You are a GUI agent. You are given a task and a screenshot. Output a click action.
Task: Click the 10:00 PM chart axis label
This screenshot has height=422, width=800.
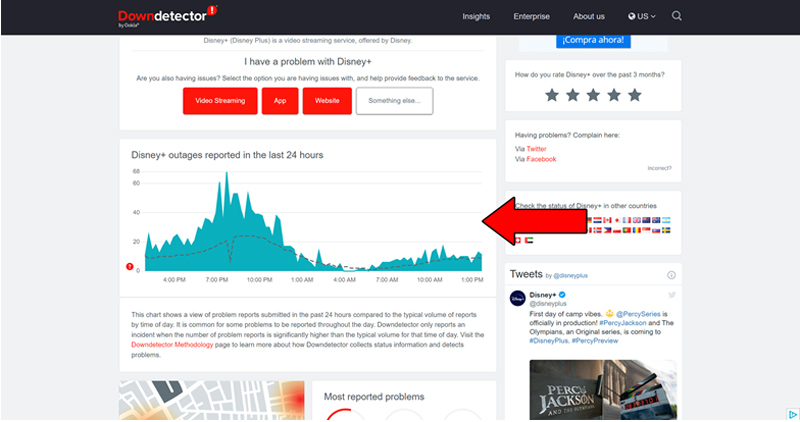pos(259,280)
